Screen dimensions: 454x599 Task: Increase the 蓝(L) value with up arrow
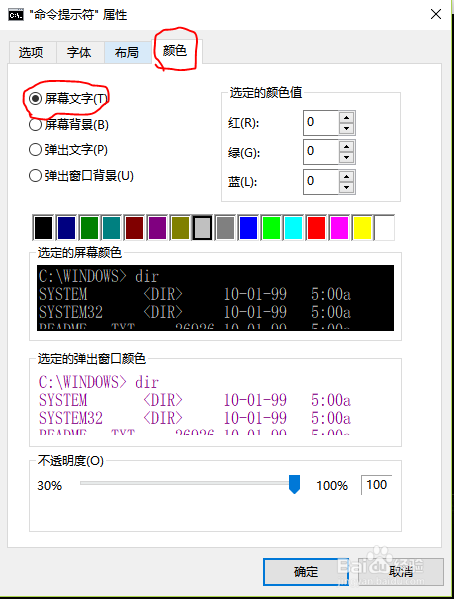tap(346, 176)
